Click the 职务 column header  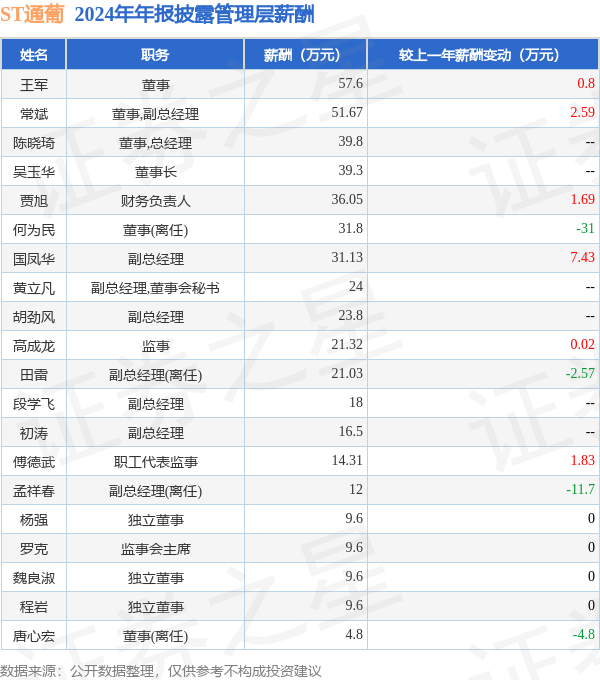(155, 55)
